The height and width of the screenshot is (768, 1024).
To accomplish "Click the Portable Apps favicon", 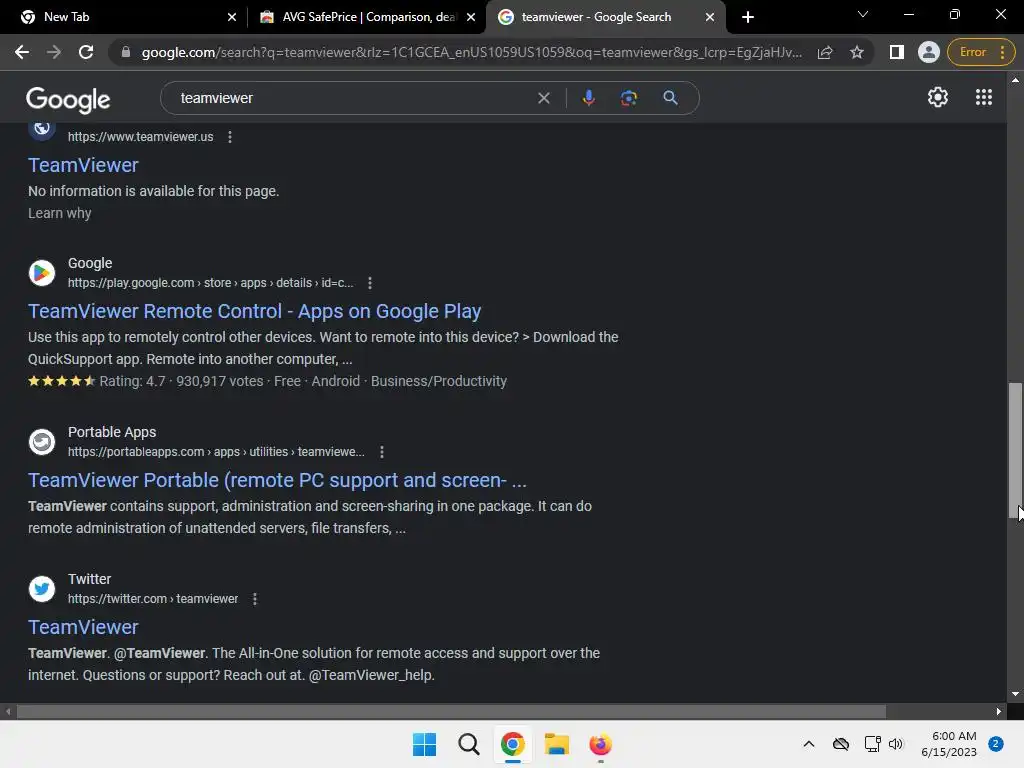I will 42,442.
